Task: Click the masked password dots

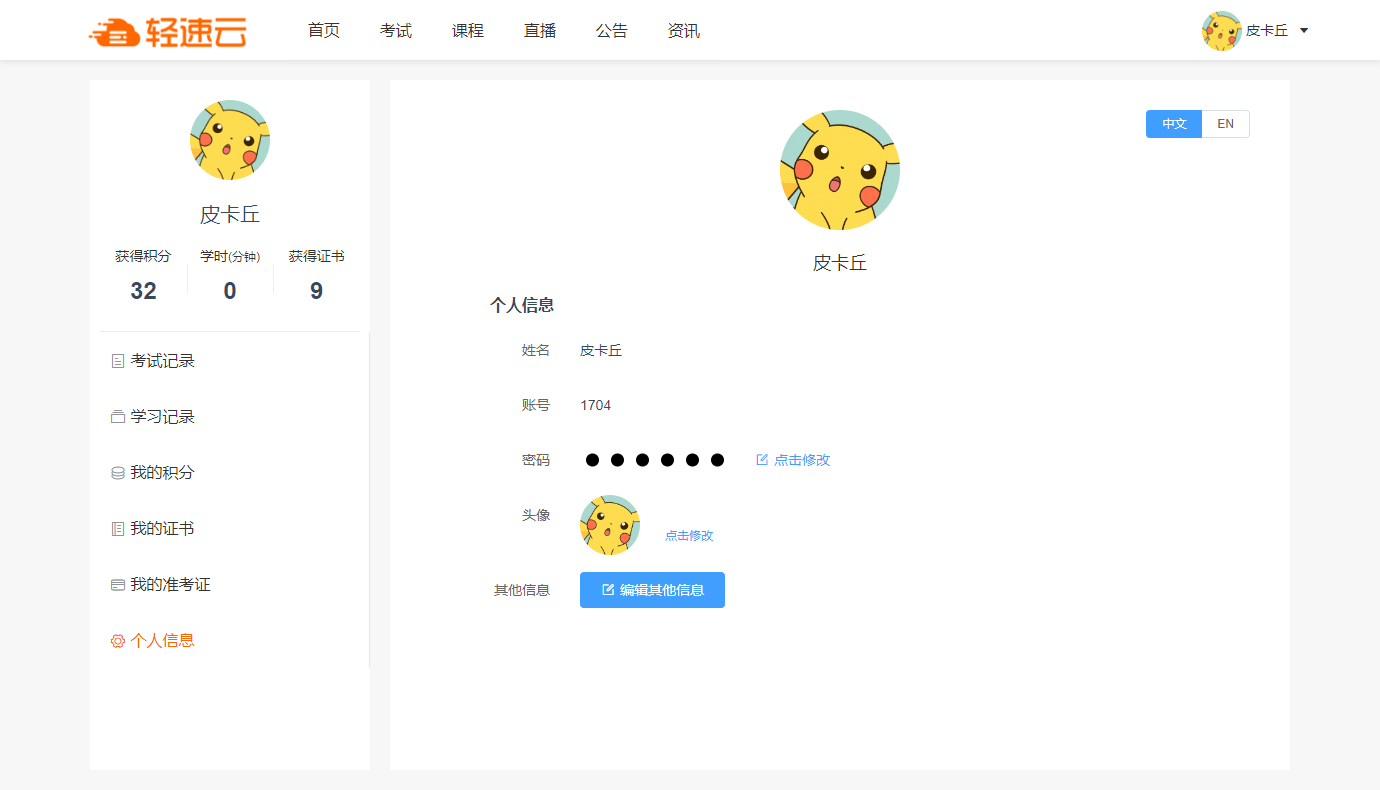Action: coord(655,460)
